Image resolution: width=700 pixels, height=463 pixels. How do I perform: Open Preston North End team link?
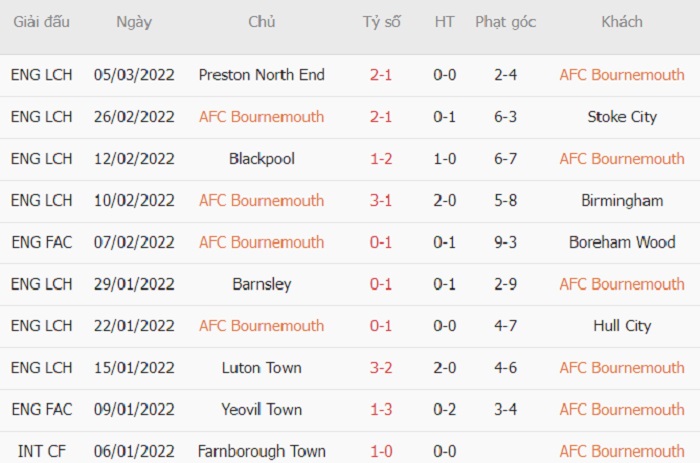tap(262, 75)
